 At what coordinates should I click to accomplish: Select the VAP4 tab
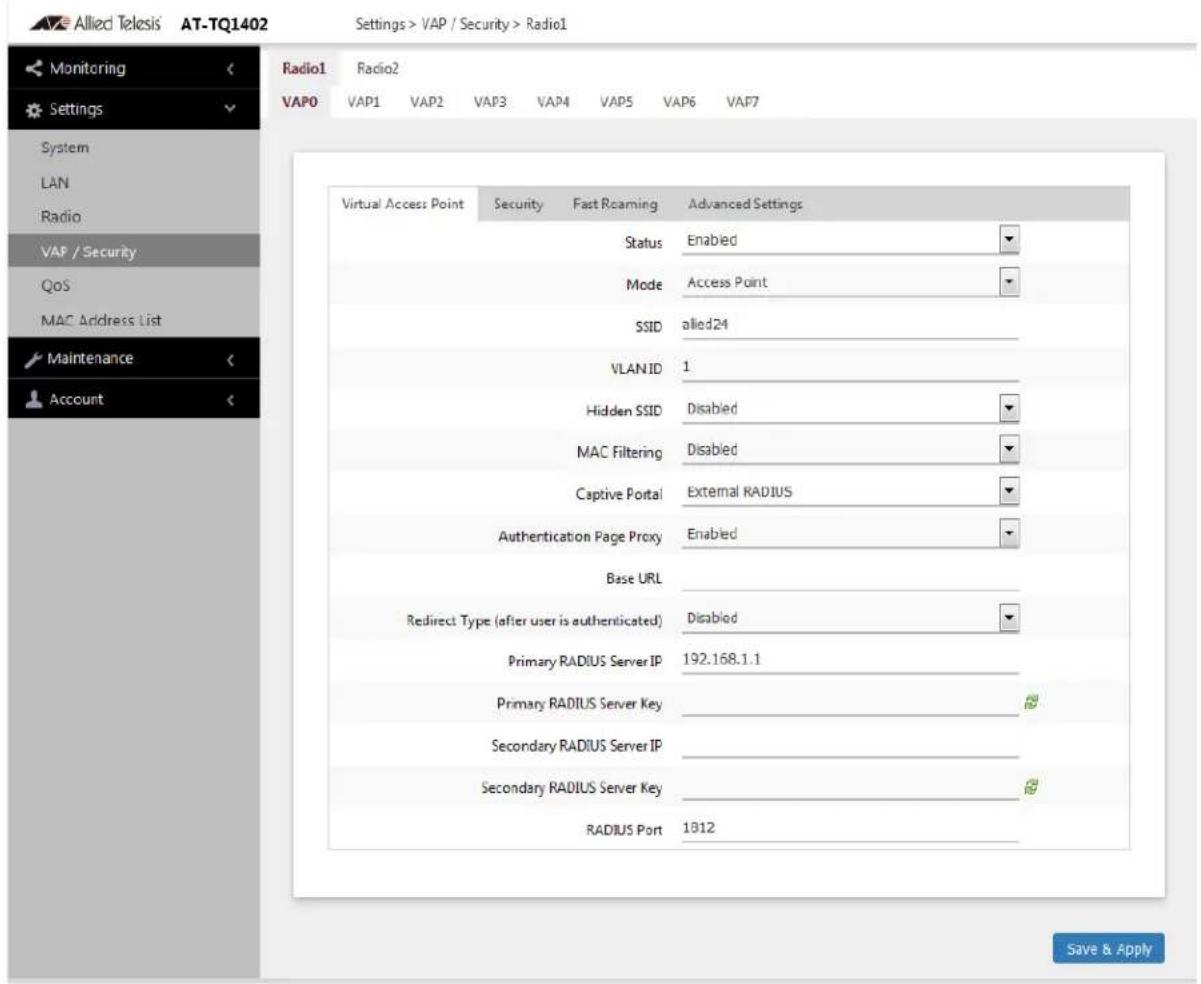pyautogui.click(x=553, y=102)
